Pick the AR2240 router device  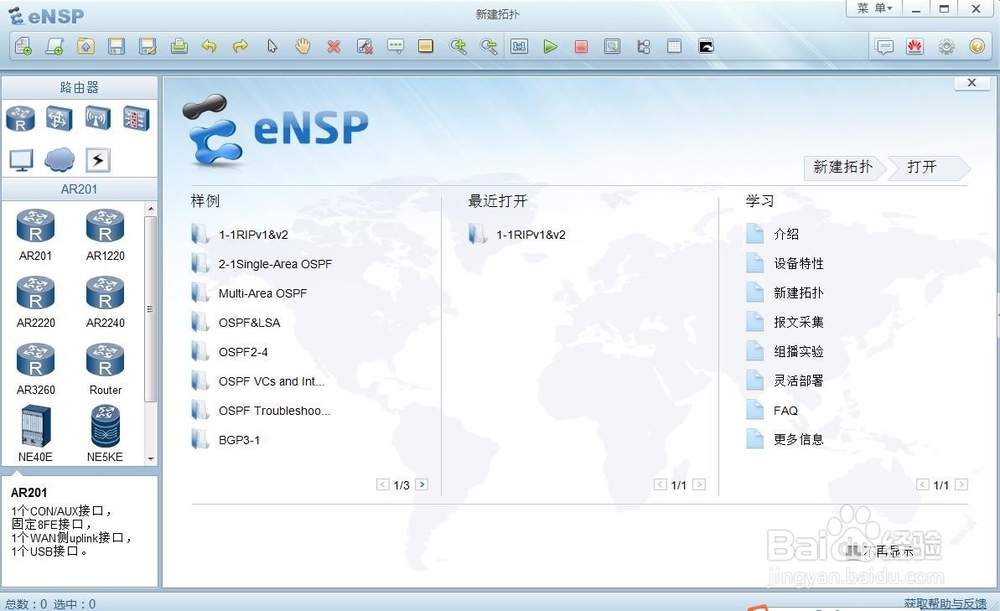(x=105, y=302)
